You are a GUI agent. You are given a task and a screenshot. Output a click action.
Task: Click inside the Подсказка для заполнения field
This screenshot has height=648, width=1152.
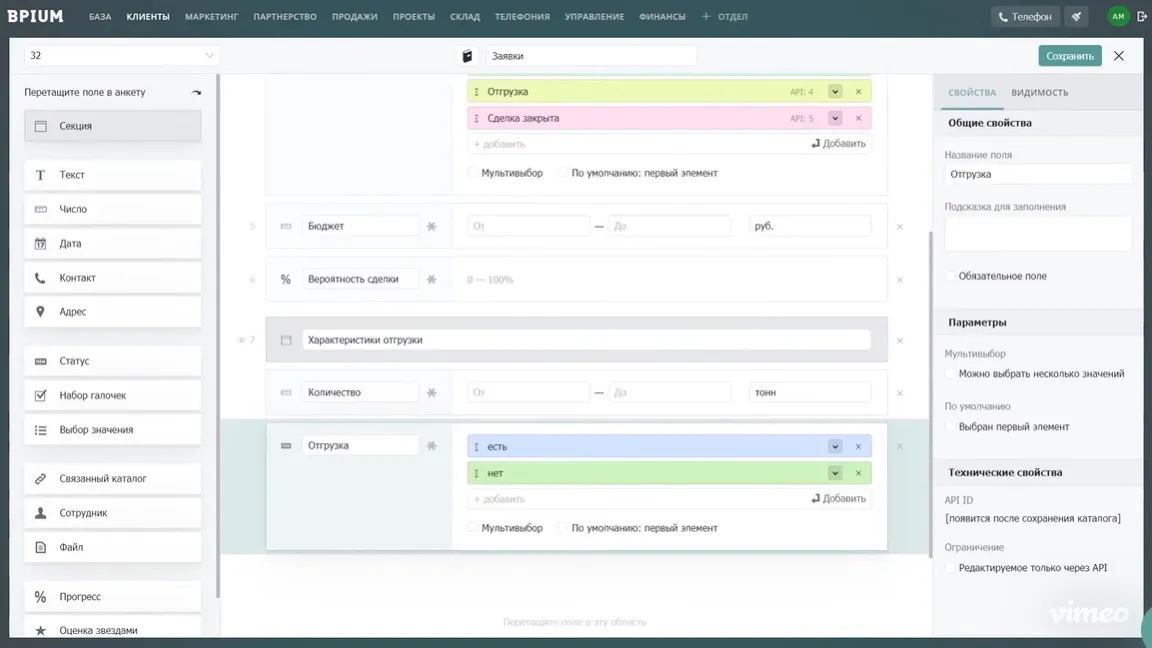(x=1037, y=232)
